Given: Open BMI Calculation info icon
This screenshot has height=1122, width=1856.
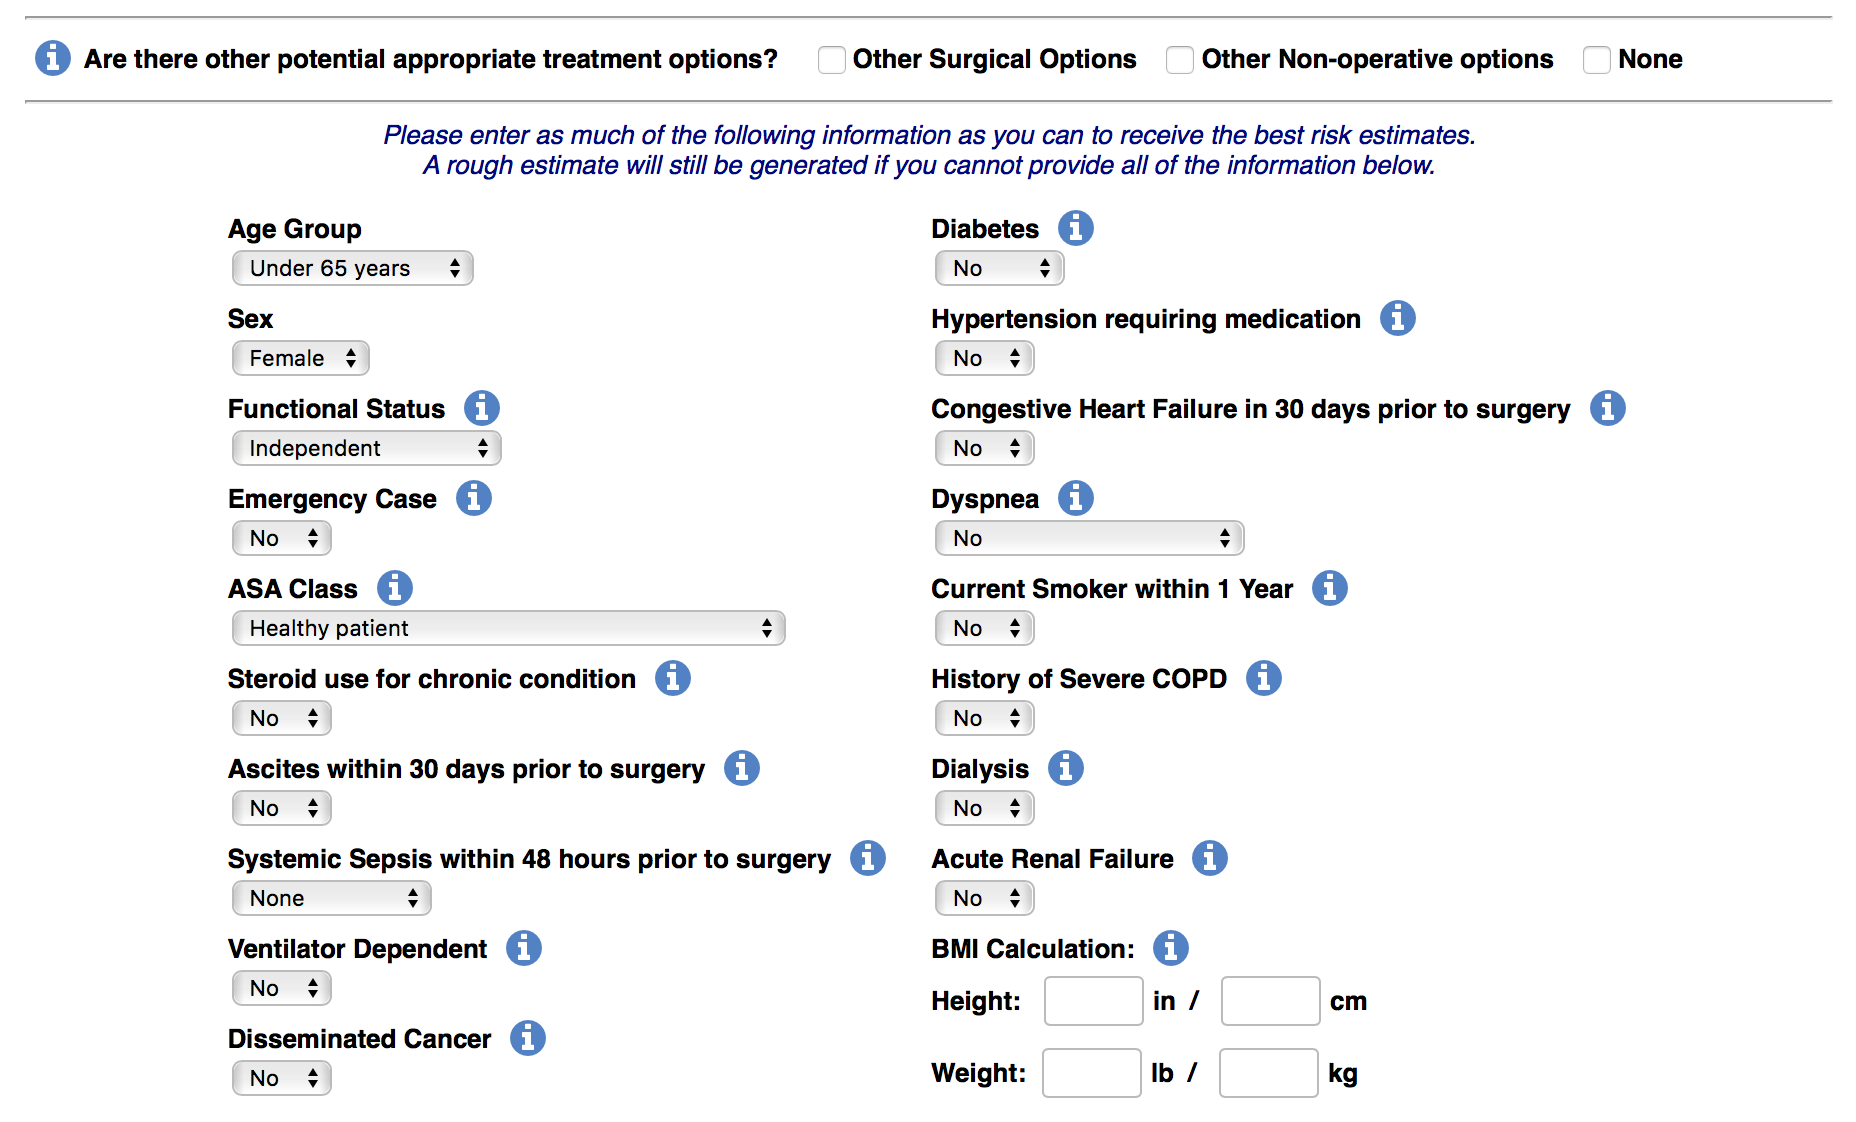Looking at the screenshot, I should [x=1171, y=948].
